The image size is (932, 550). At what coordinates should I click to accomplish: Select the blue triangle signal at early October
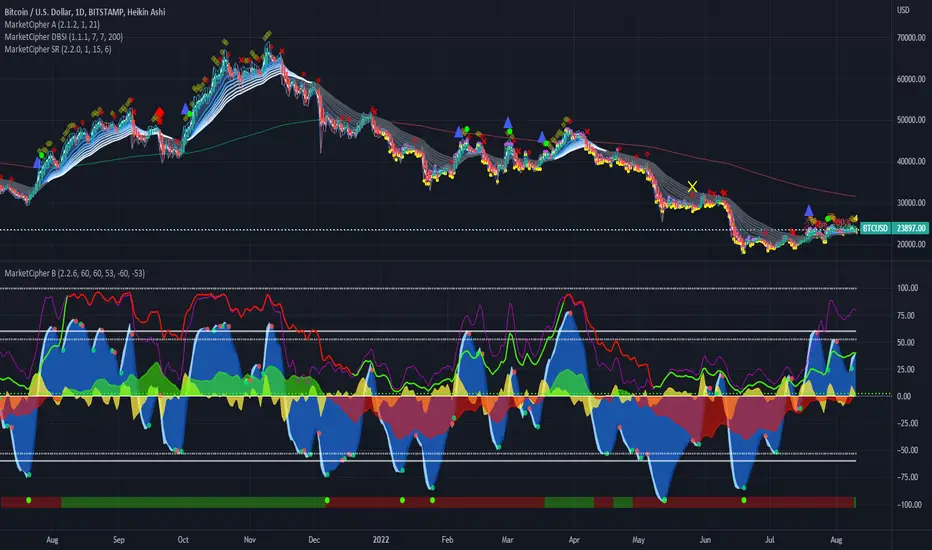(x=185, y=109)
